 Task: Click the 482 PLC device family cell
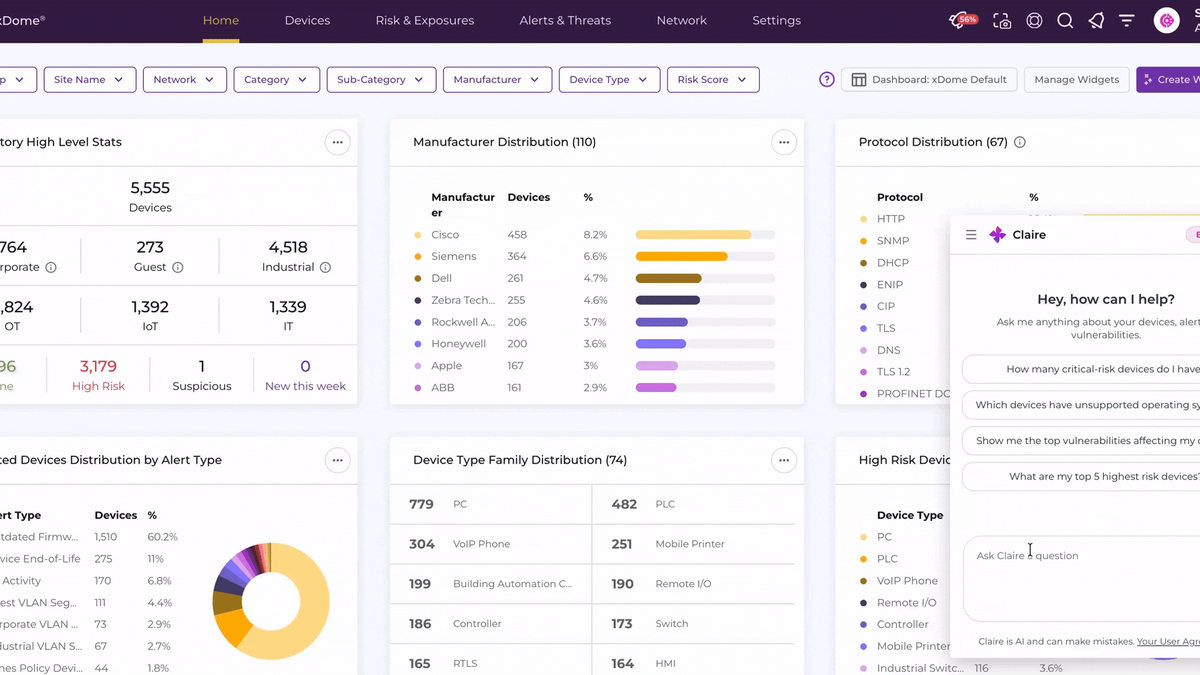point(695,504)
